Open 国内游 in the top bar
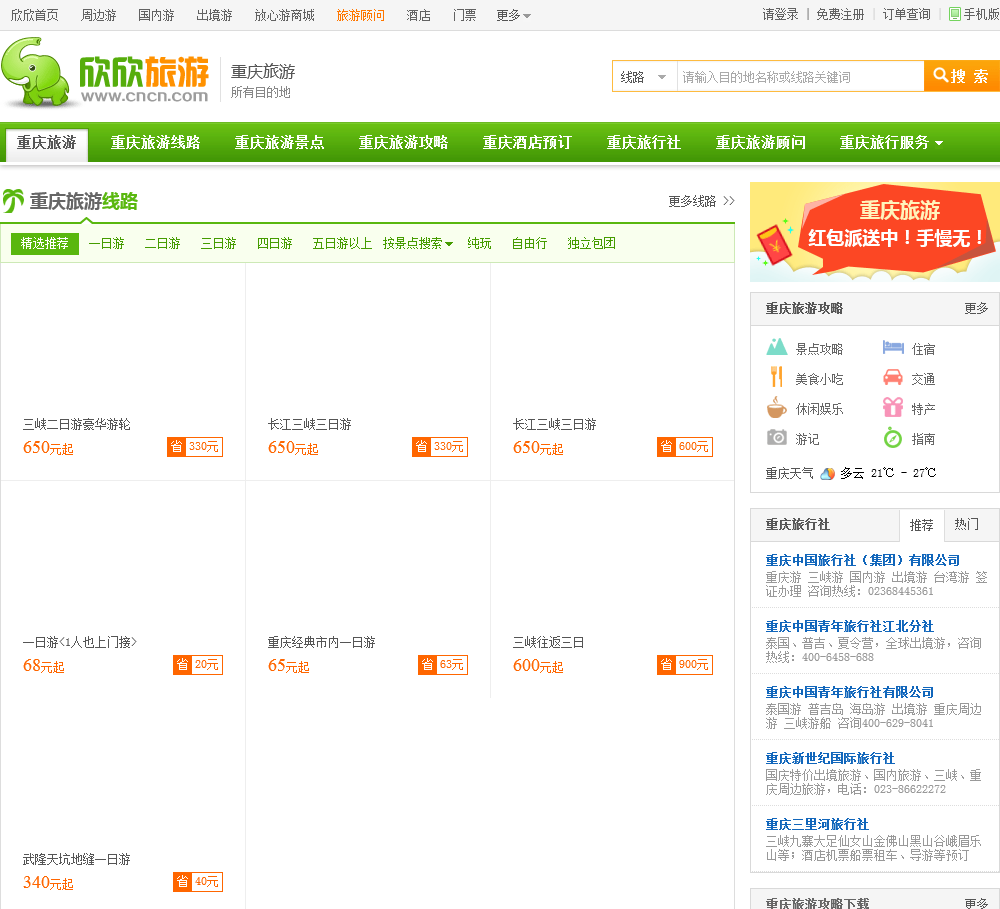The height and width of the screenshot is (909, 1000). tap(156, 15)
